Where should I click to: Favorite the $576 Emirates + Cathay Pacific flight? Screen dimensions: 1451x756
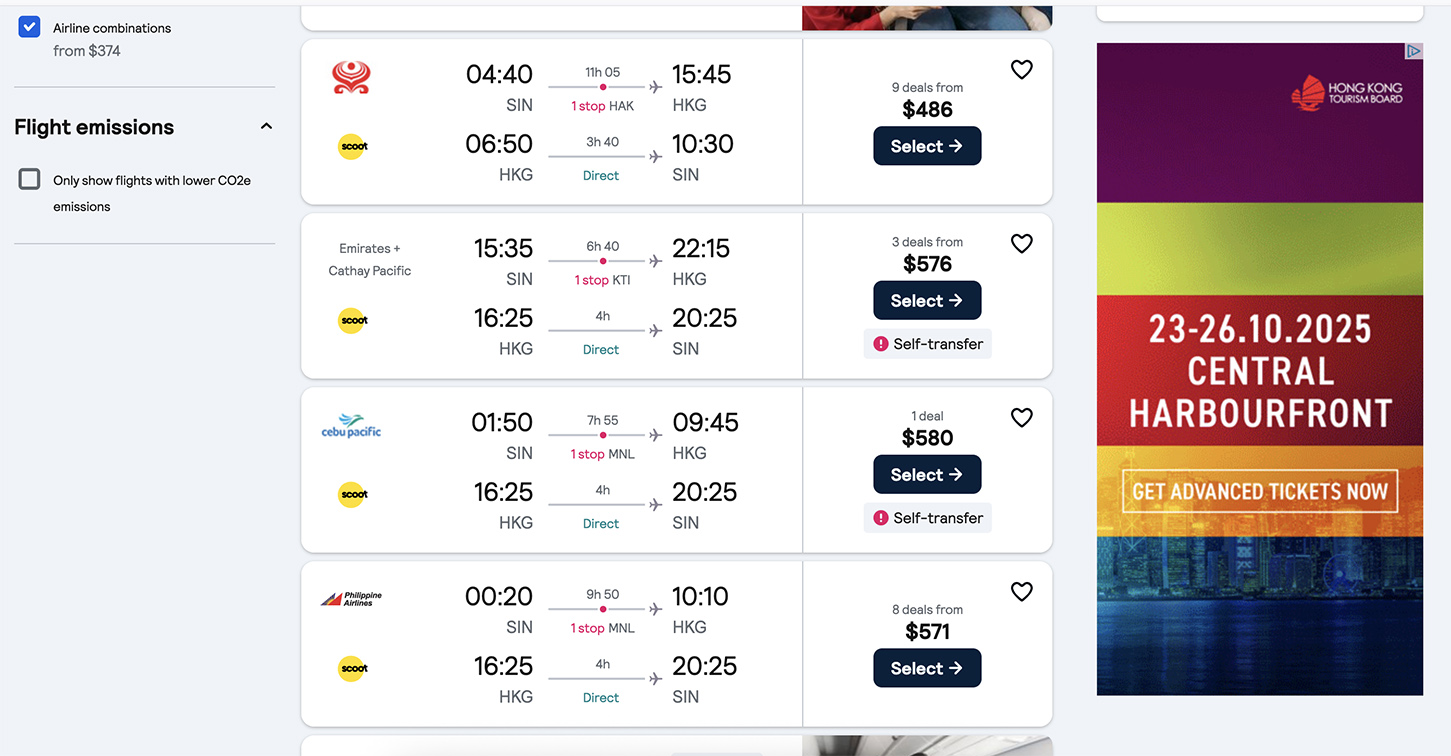1021,244
